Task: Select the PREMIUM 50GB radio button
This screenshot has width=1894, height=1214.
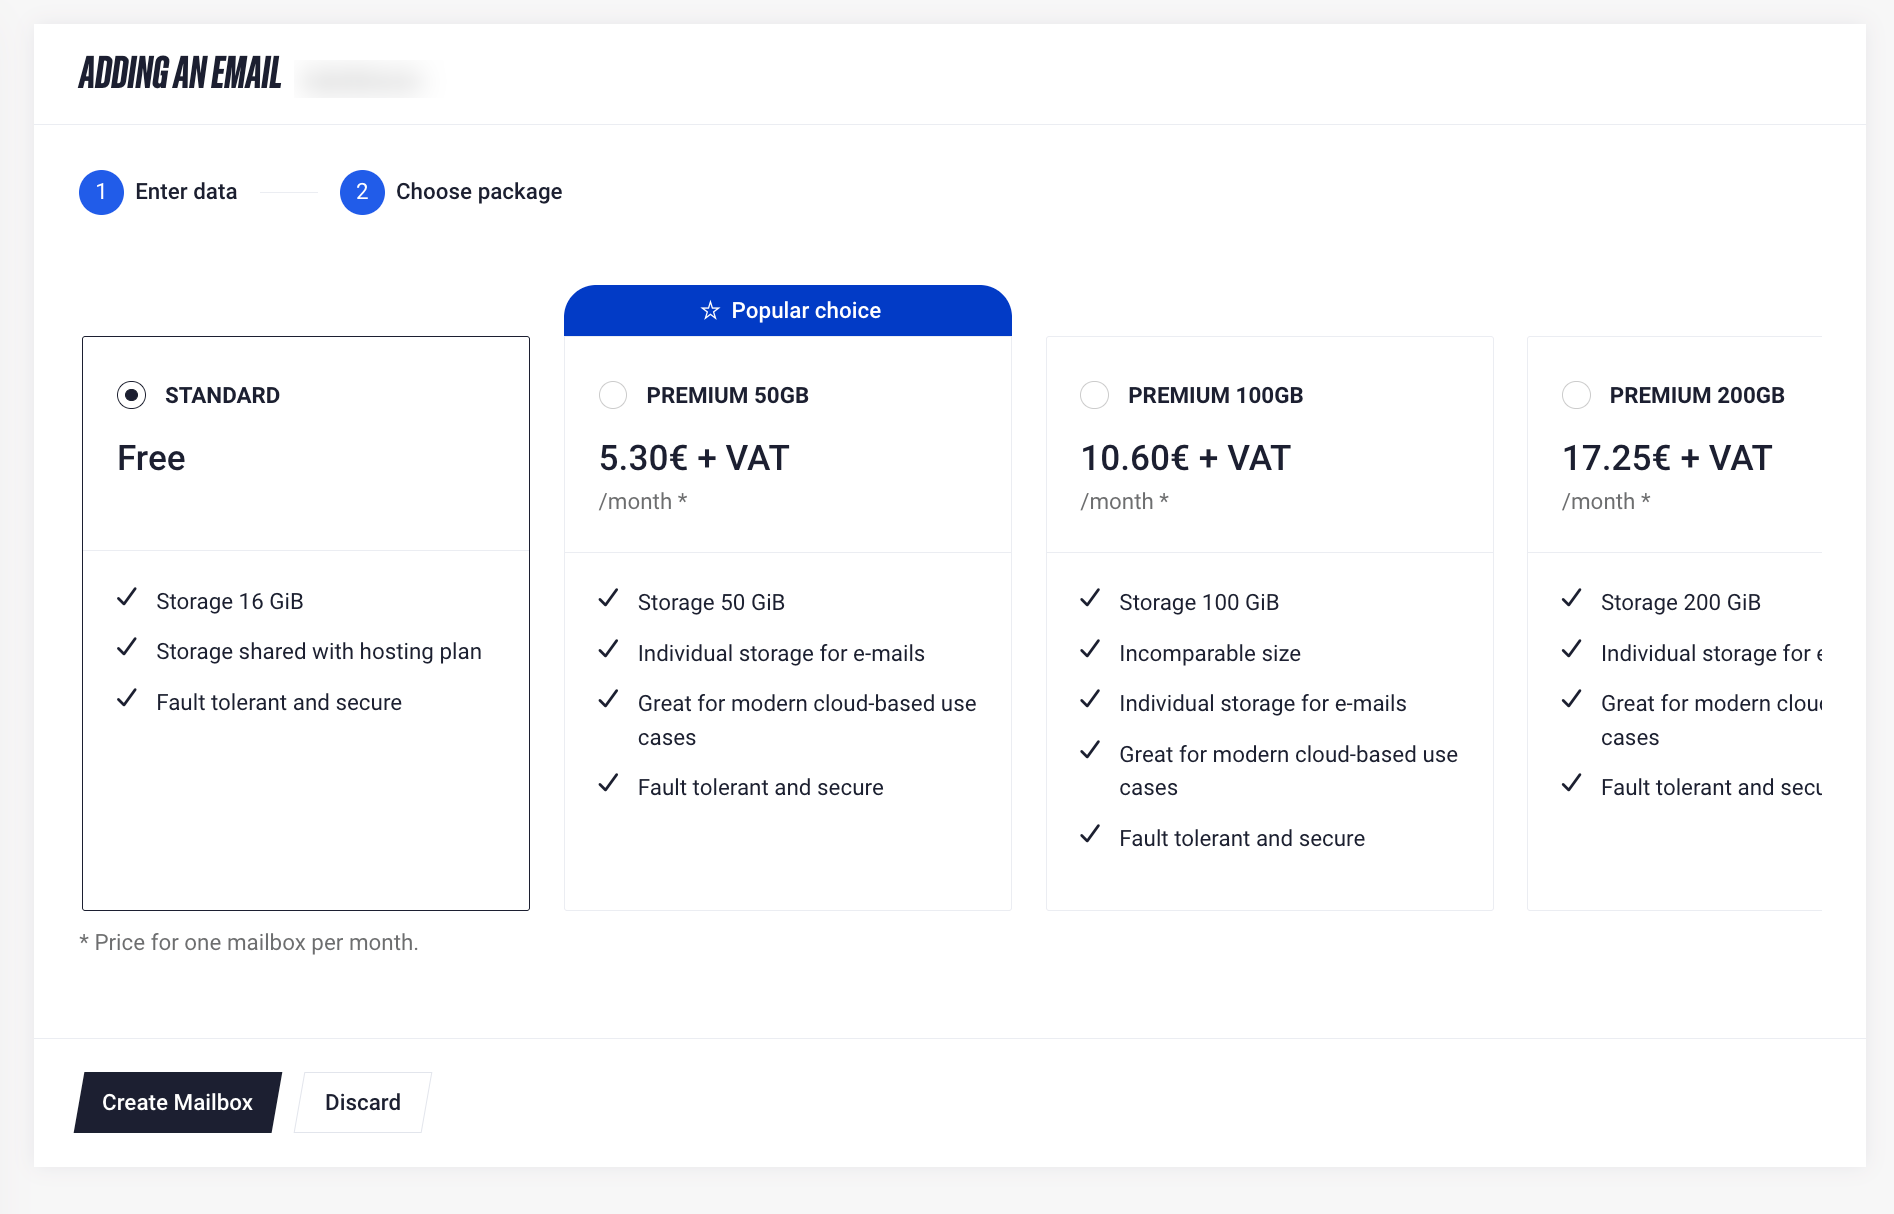Action: 613,395
